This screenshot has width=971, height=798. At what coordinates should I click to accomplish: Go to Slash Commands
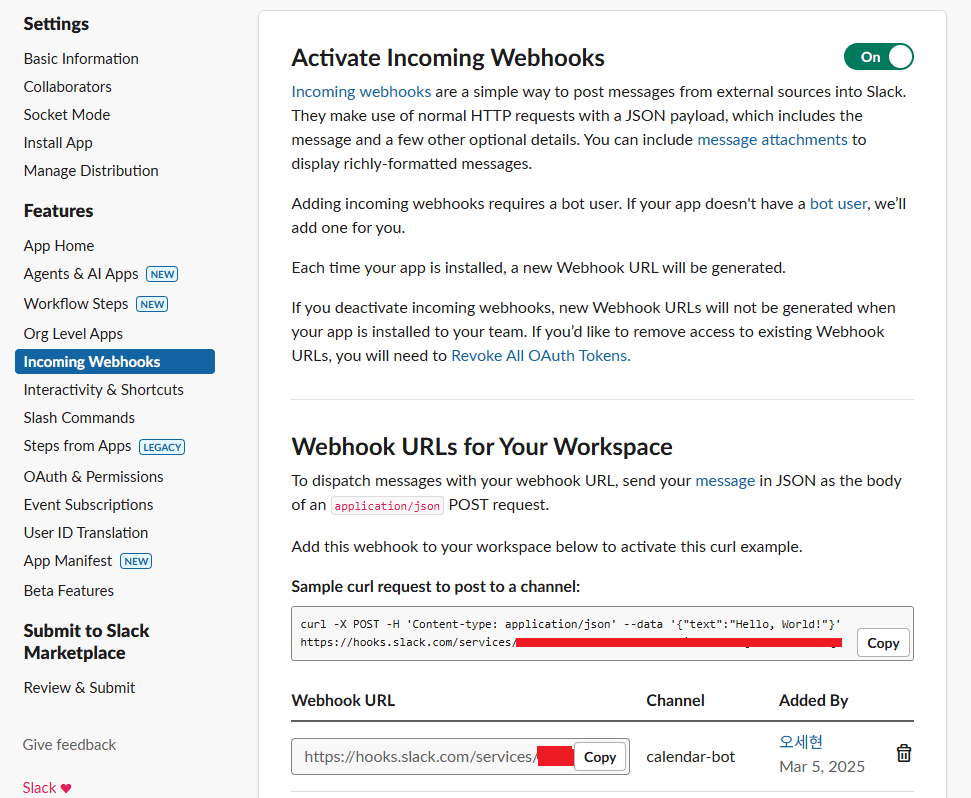coord(79,418)
